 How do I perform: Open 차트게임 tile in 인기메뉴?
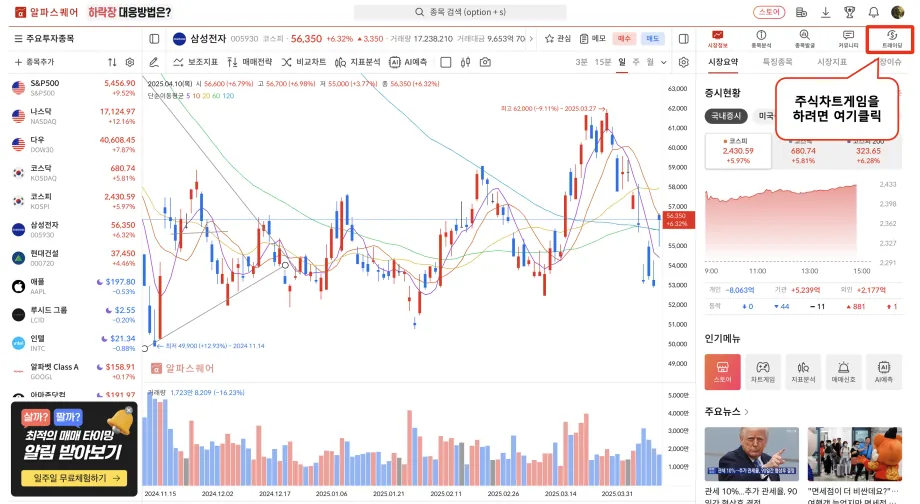click(763, 372)
